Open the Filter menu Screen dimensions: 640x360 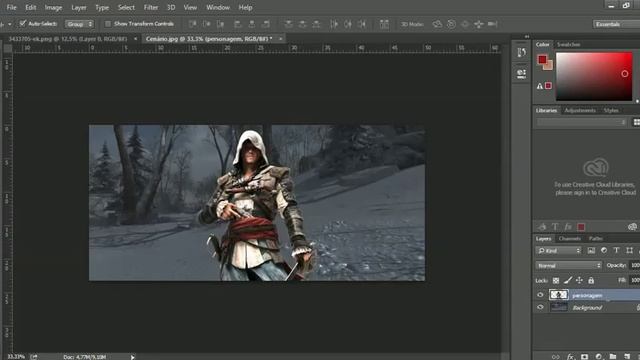[151, 7]
